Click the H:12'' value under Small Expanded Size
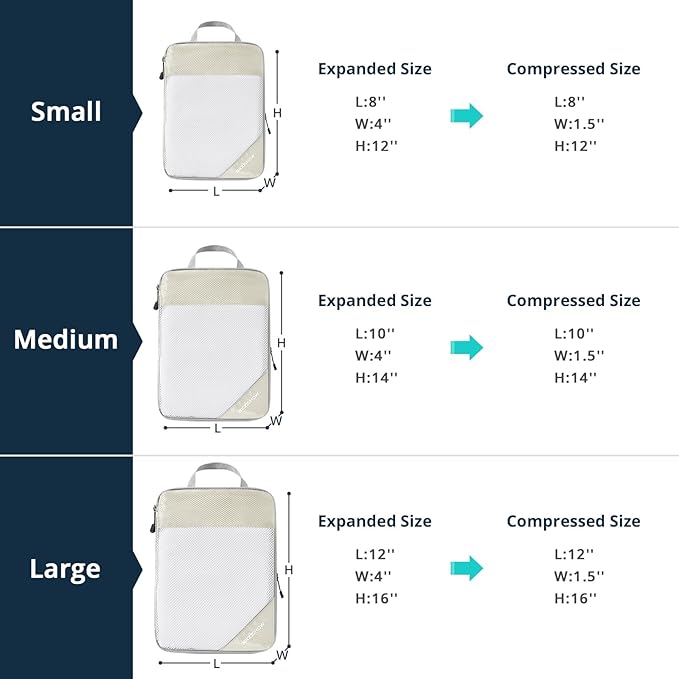679x679 pixels. [x=376, y=146]
